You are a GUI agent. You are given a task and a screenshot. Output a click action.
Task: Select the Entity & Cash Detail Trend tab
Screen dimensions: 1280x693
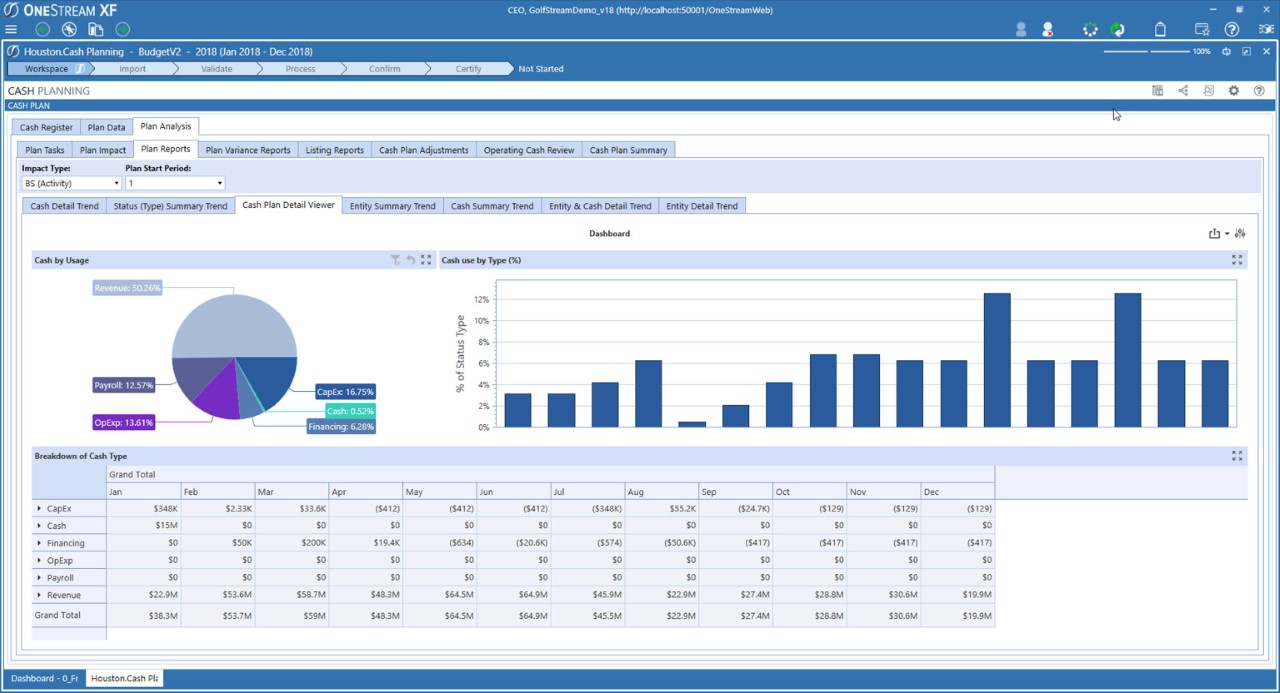tap(600, 206)
